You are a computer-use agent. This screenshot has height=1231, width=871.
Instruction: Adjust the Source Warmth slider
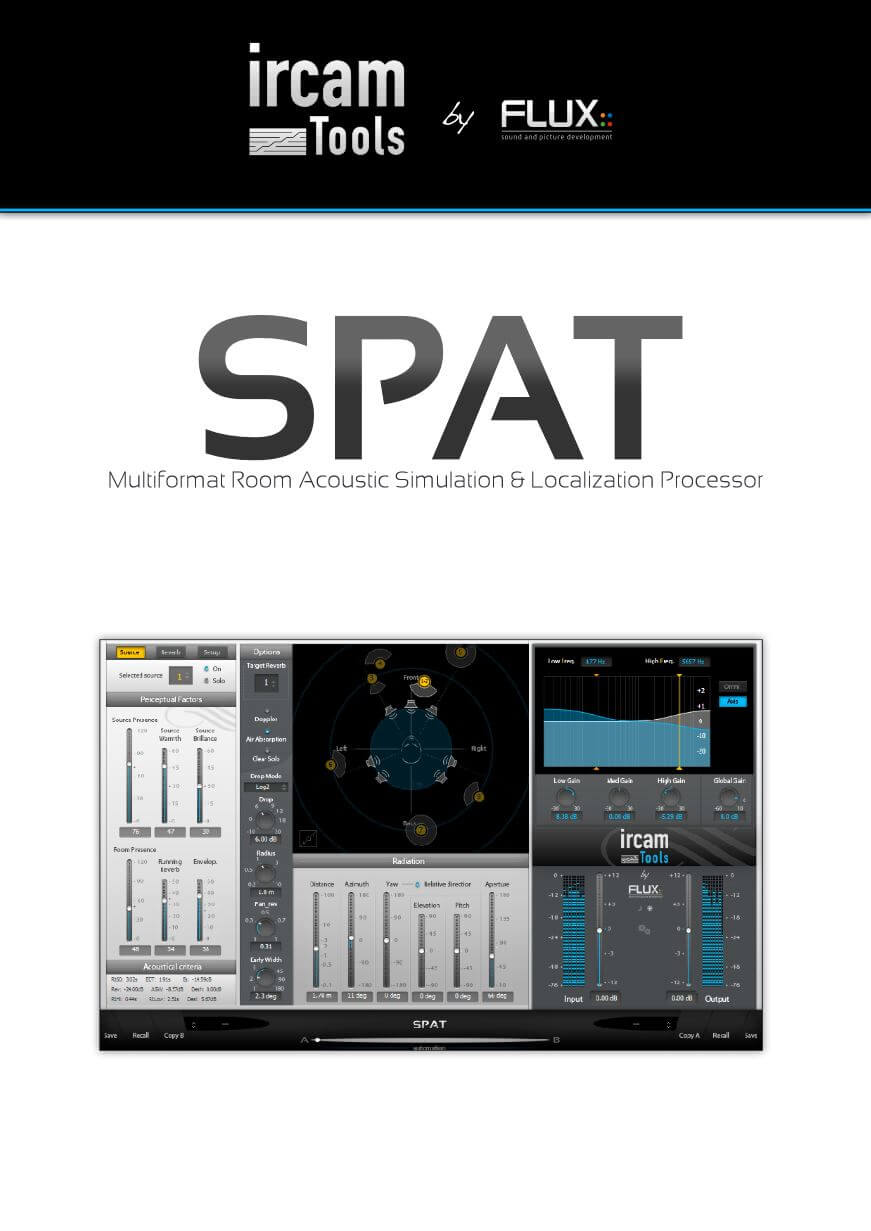coord(165,784)
